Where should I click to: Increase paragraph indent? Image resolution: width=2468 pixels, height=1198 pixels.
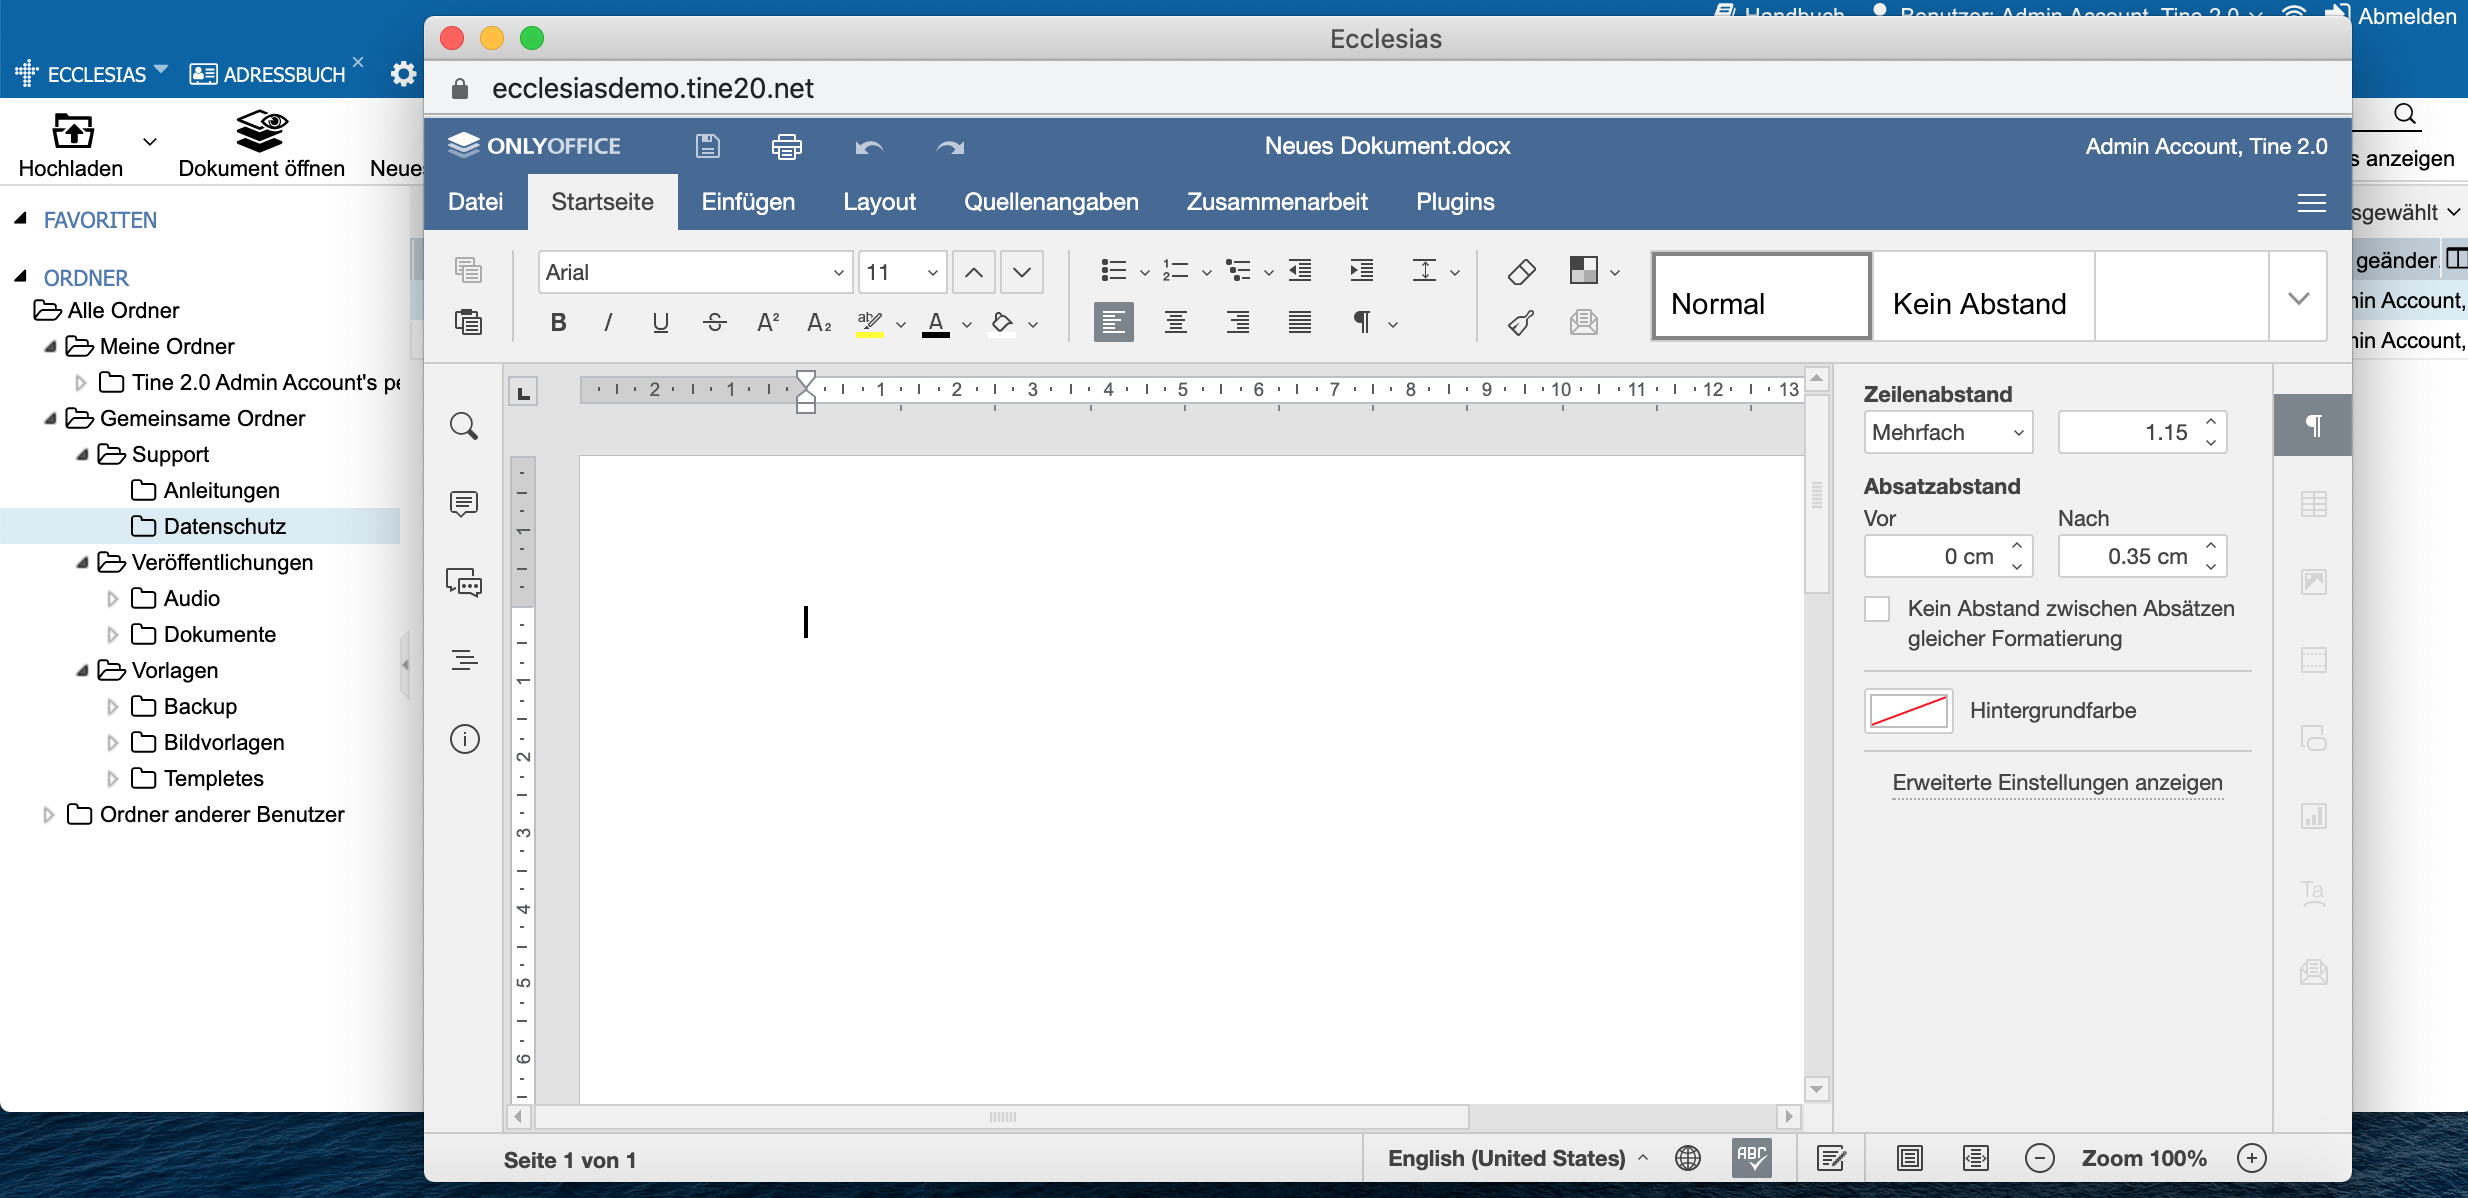1362,270
